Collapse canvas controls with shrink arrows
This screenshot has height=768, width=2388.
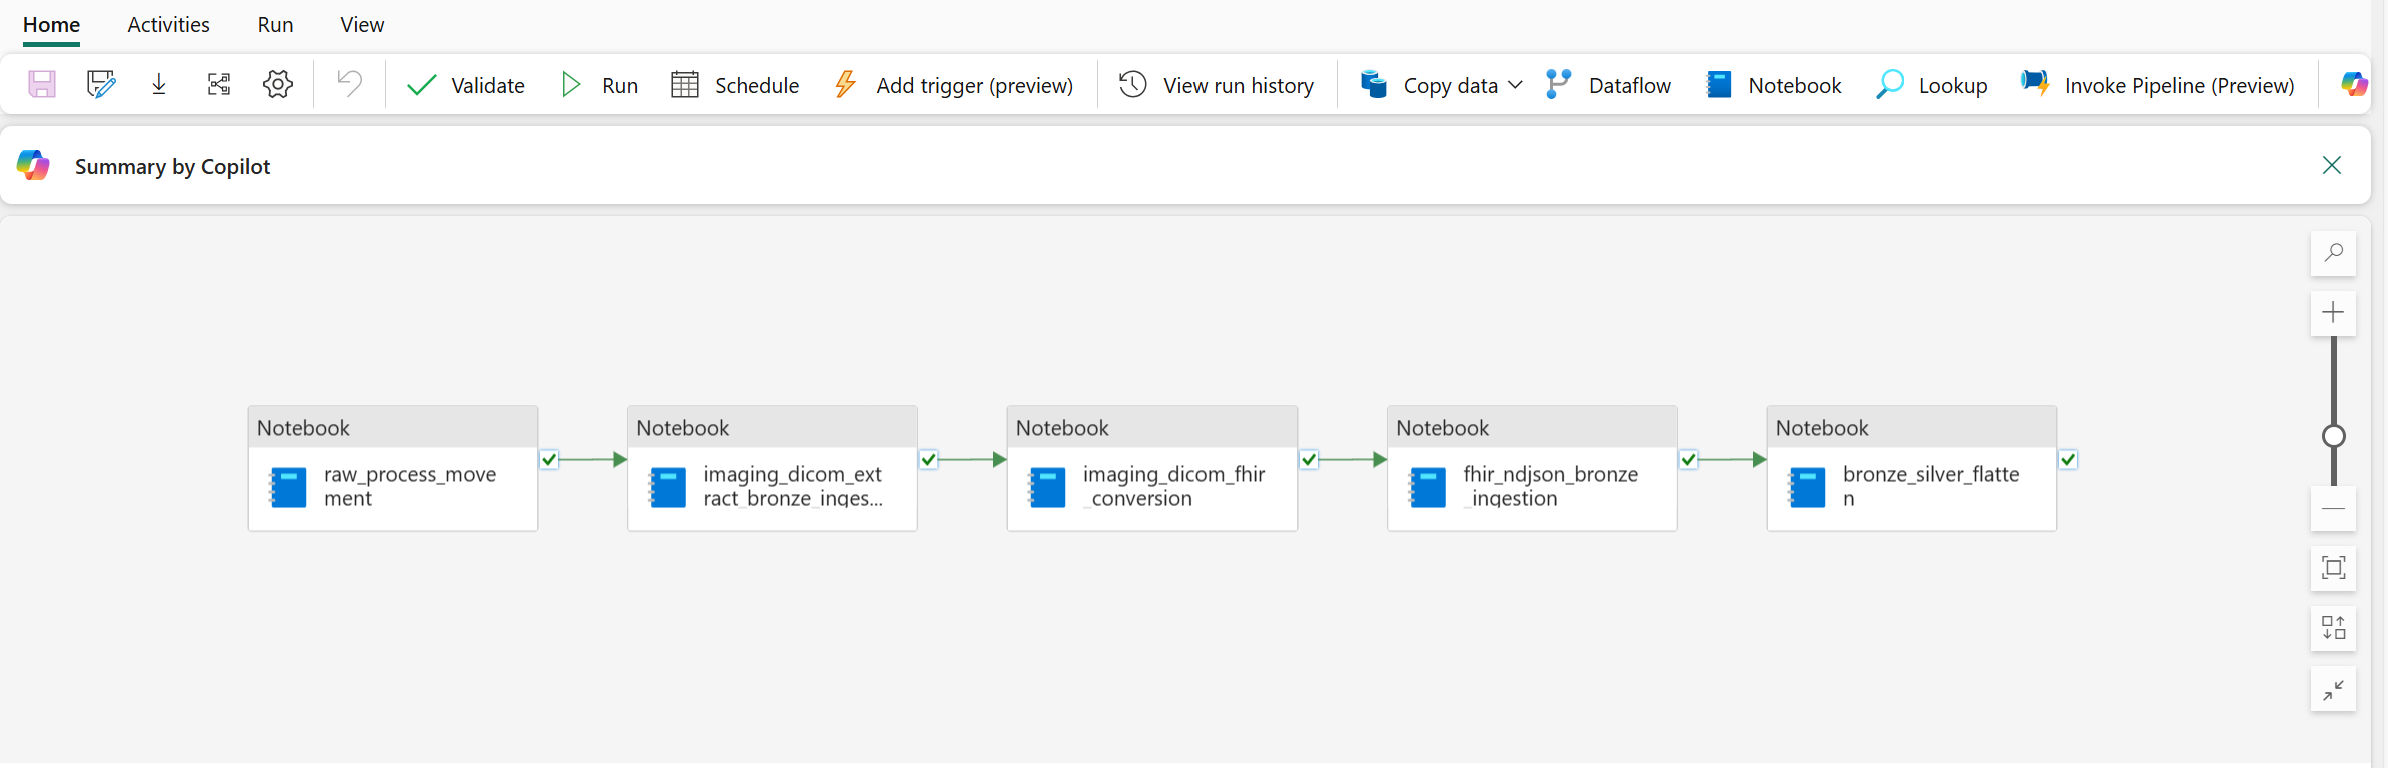pos(2333,689)
